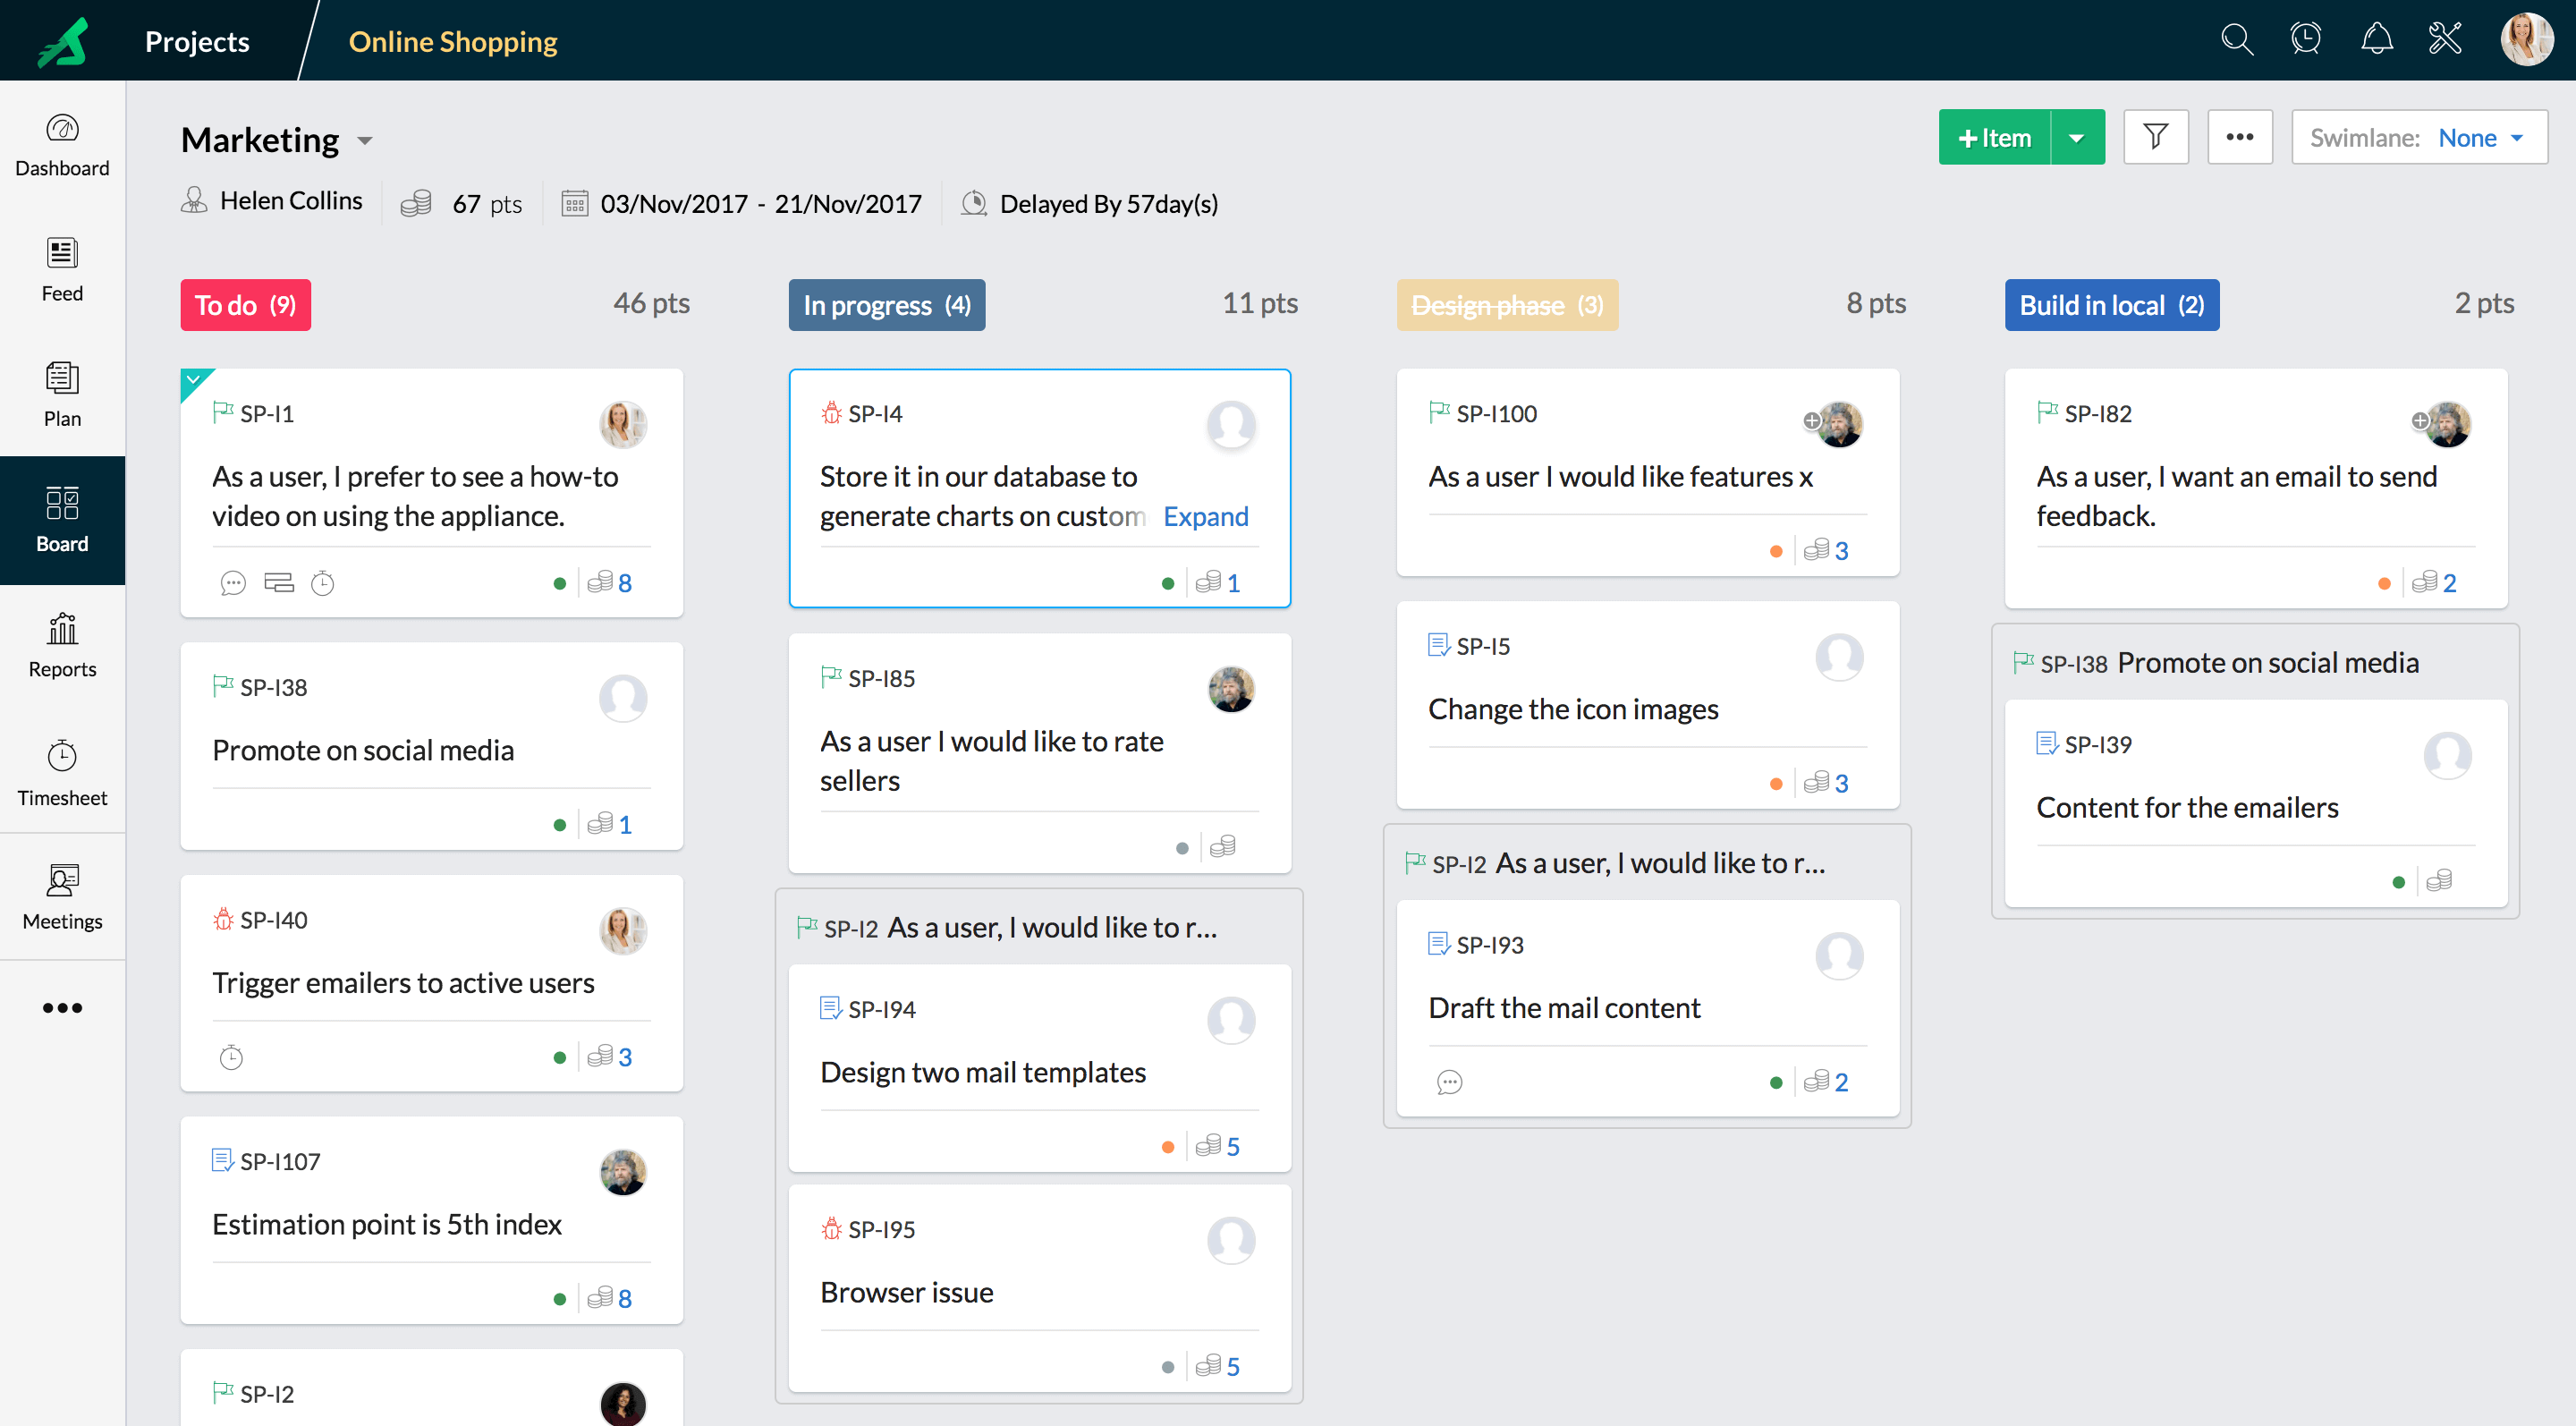Open the board filter funnel icon

(2156, 137)
